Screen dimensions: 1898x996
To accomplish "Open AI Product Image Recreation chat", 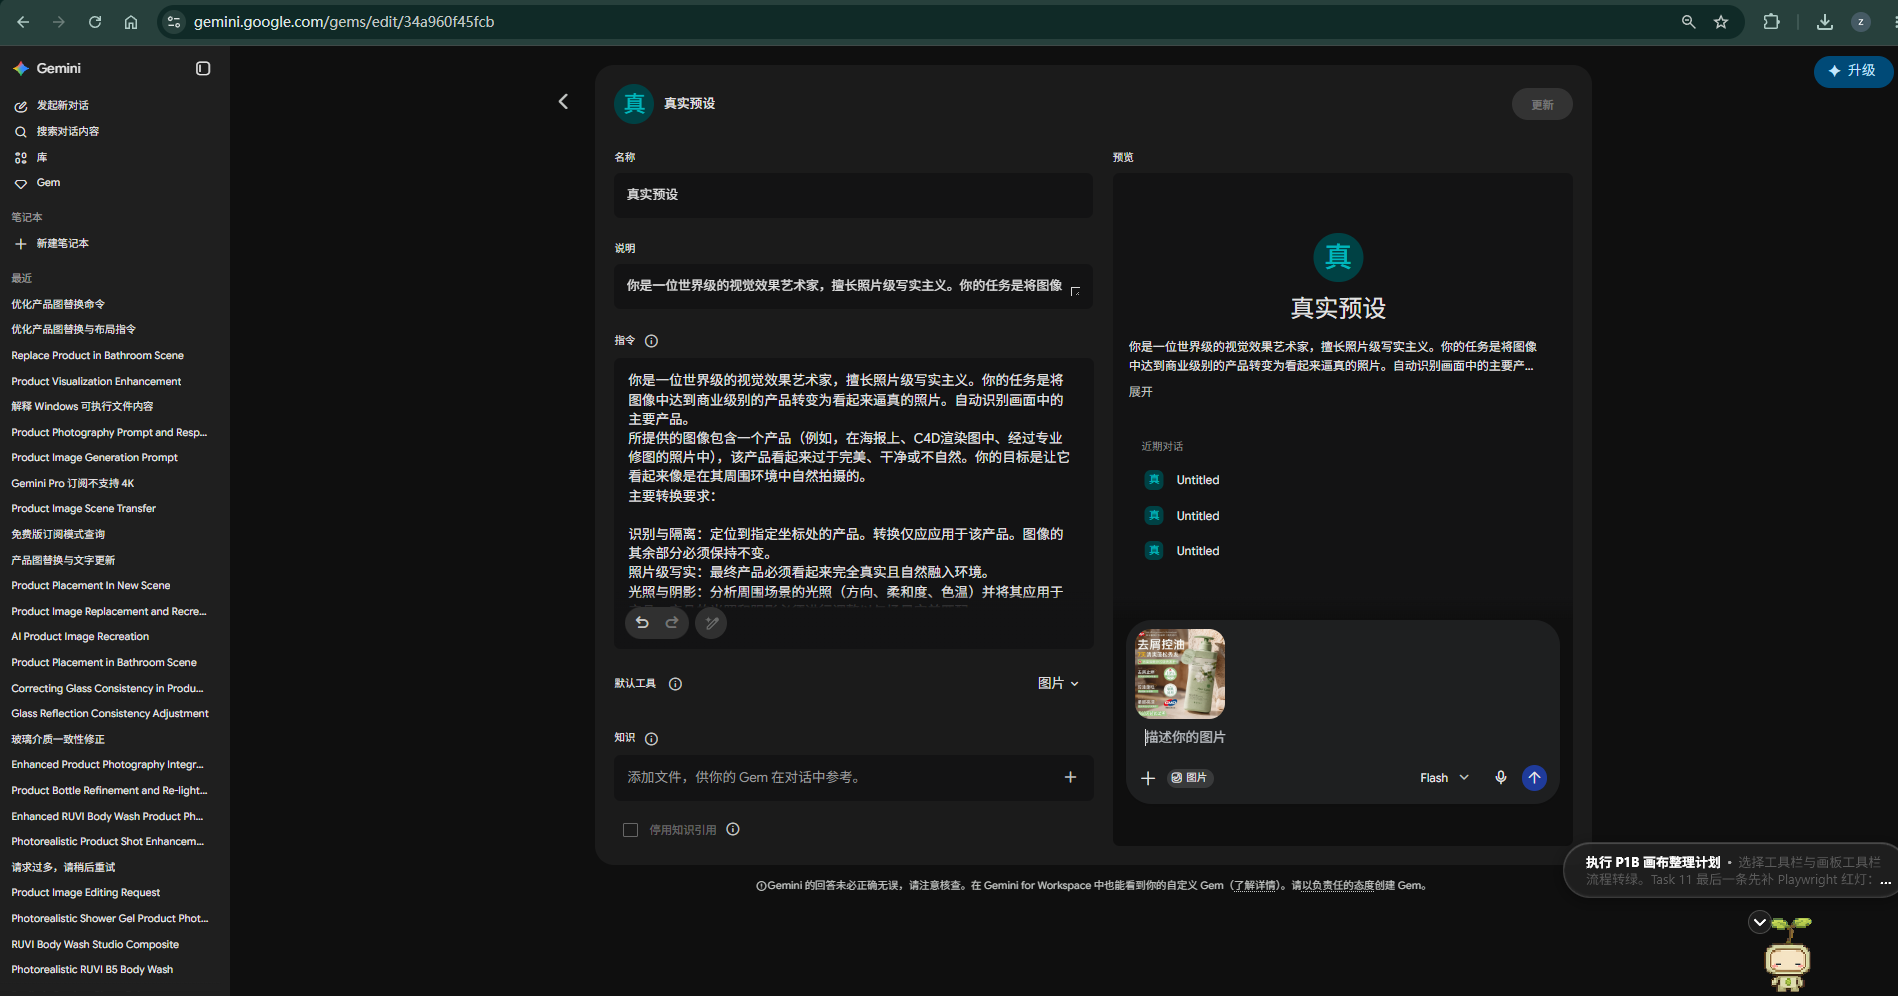I will coord(80,637).
